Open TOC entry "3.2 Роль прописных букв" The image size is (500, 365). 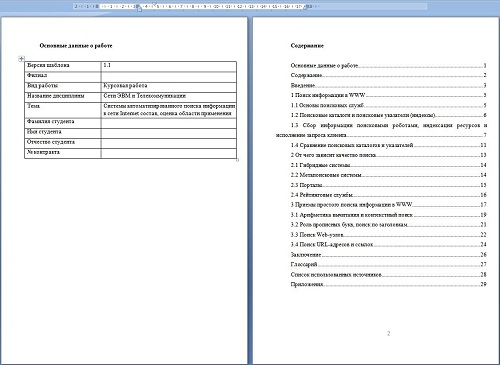pos(388,225)
